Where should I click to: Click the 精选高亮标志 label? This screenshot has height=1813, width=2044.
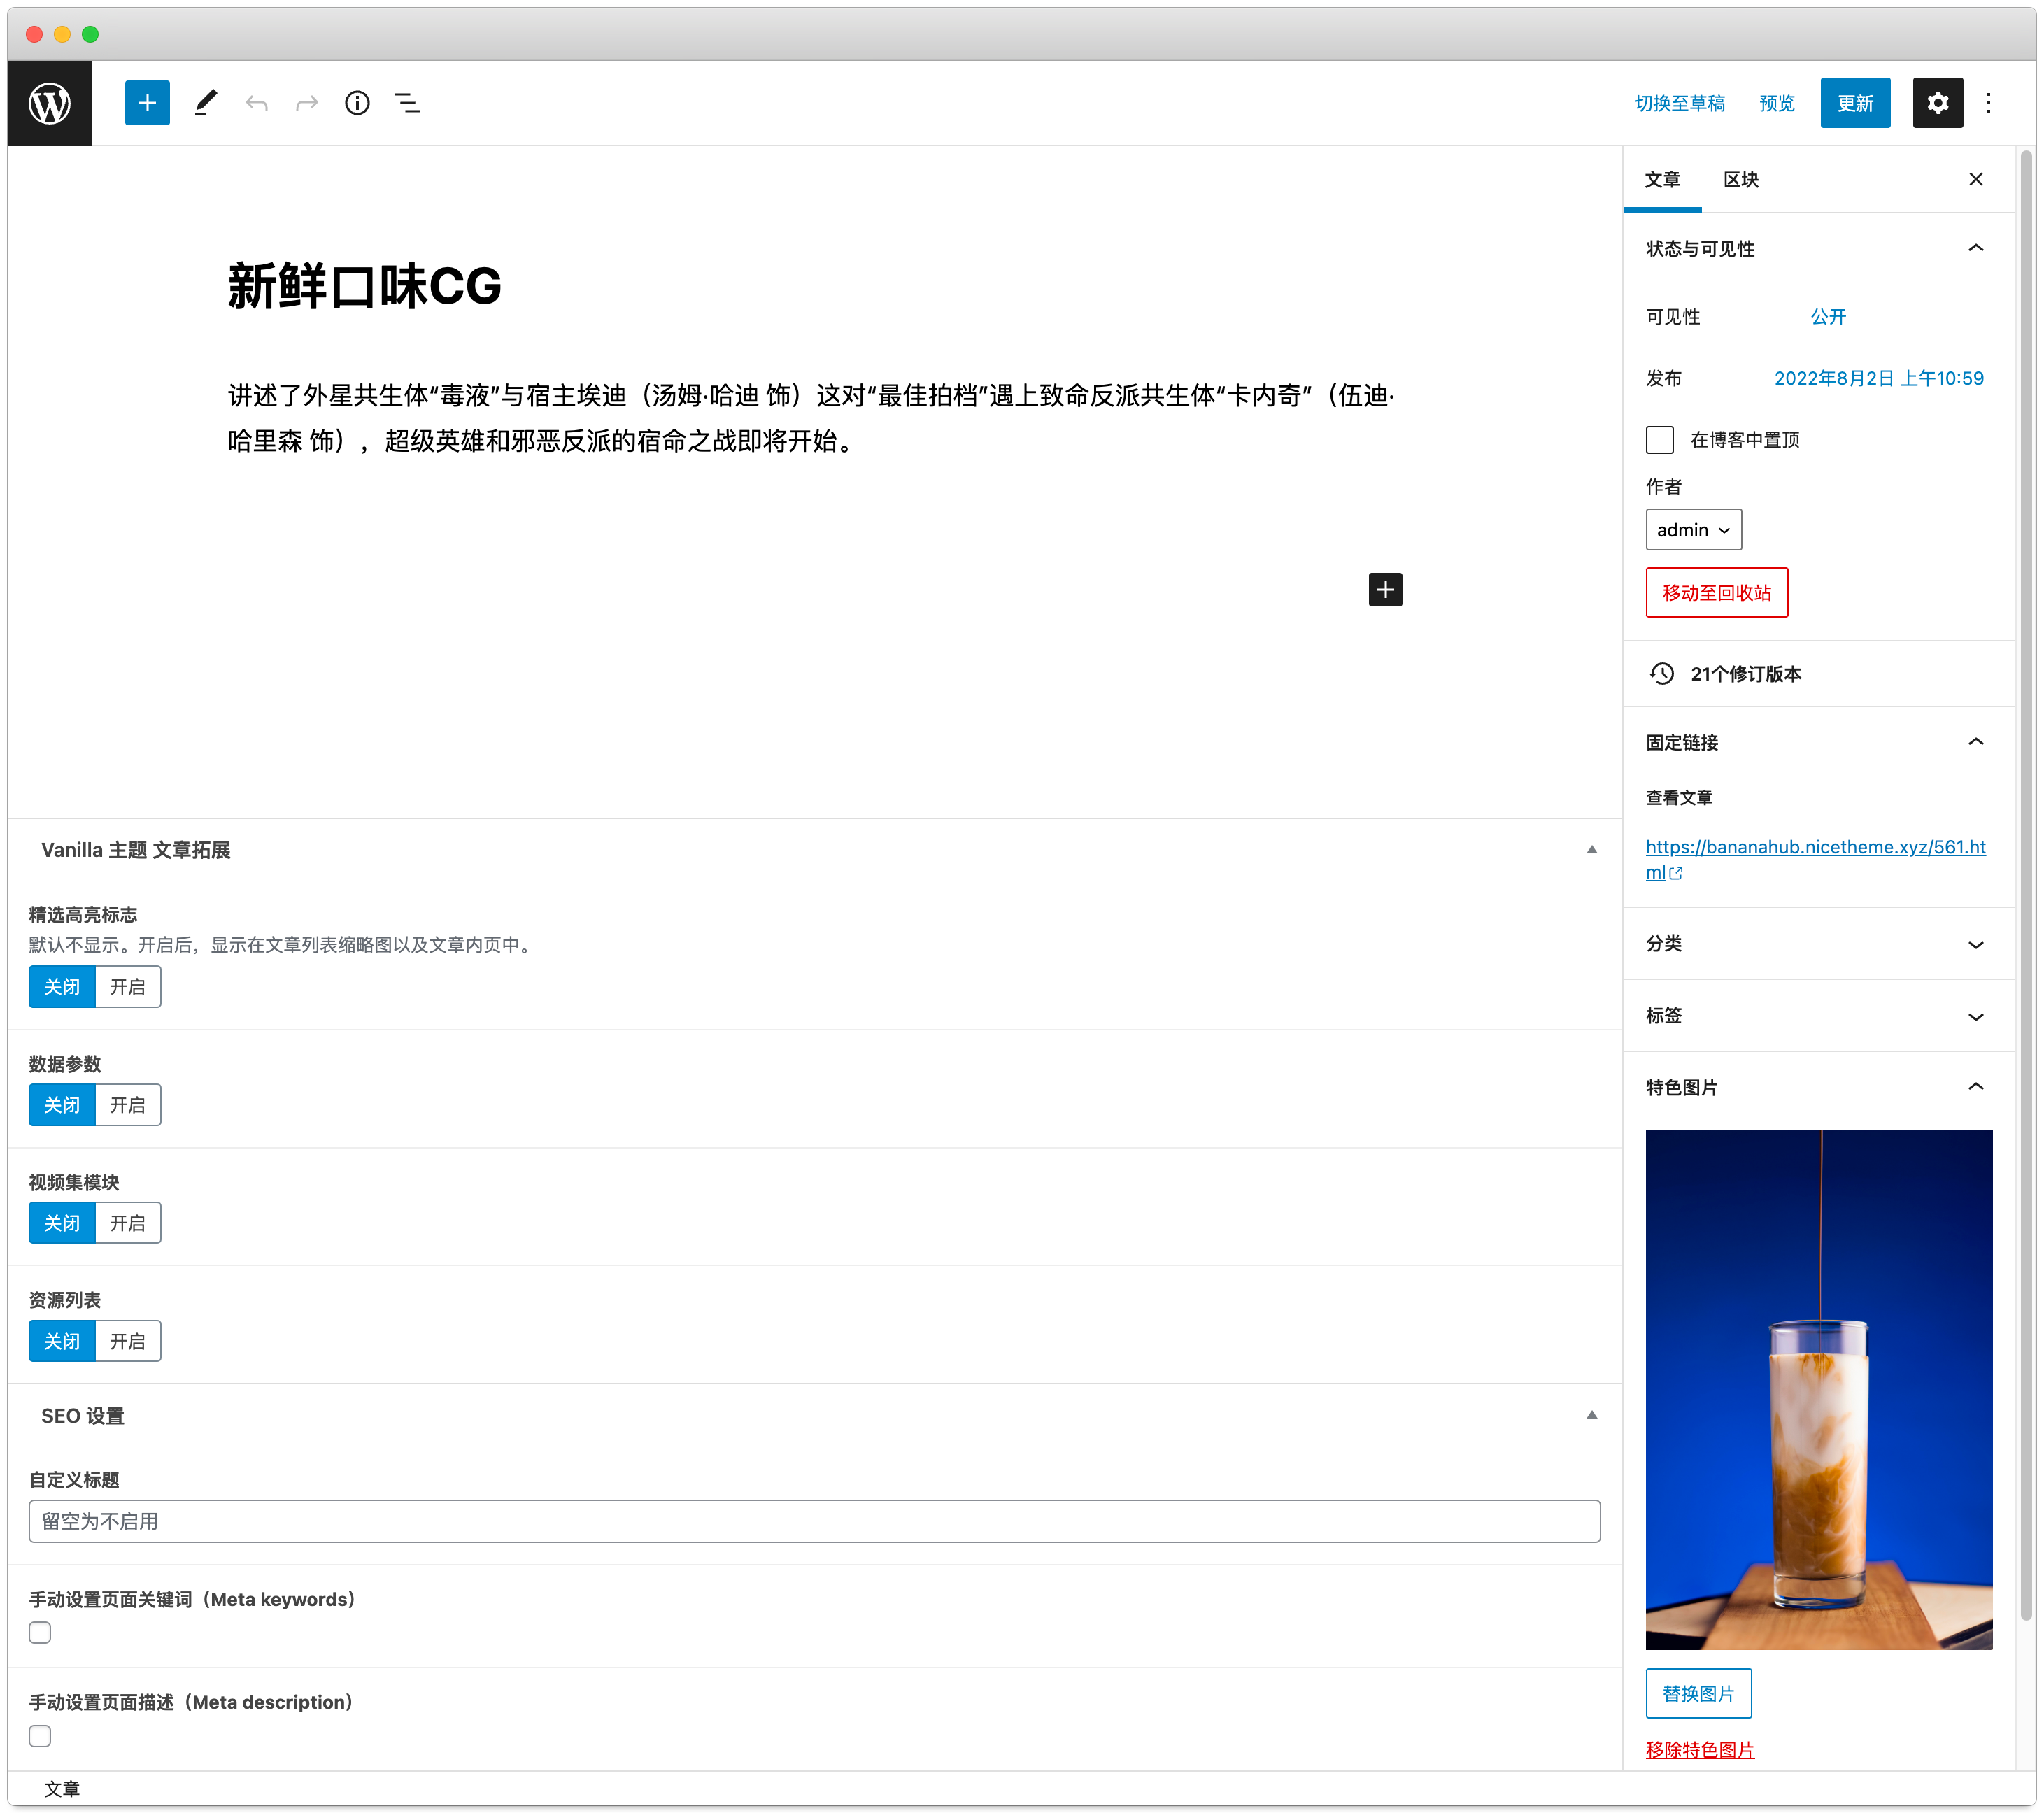pyautogui.click(x=83, y=915)
